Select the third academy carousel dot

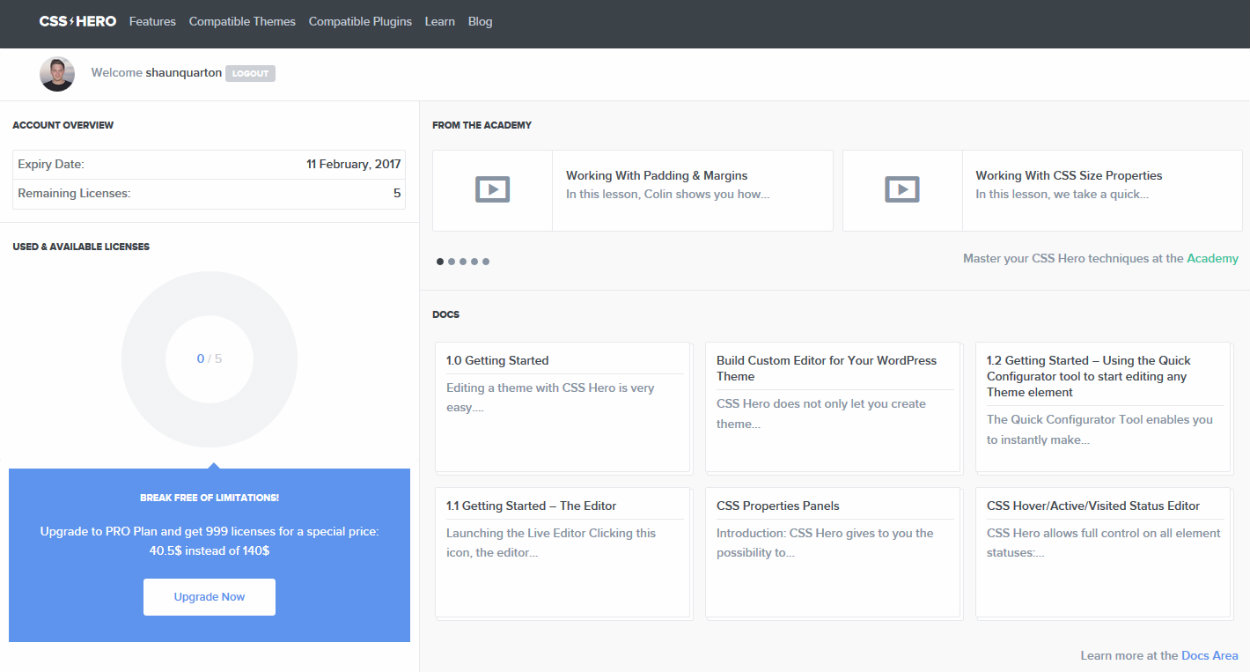[x=463, y=262]
